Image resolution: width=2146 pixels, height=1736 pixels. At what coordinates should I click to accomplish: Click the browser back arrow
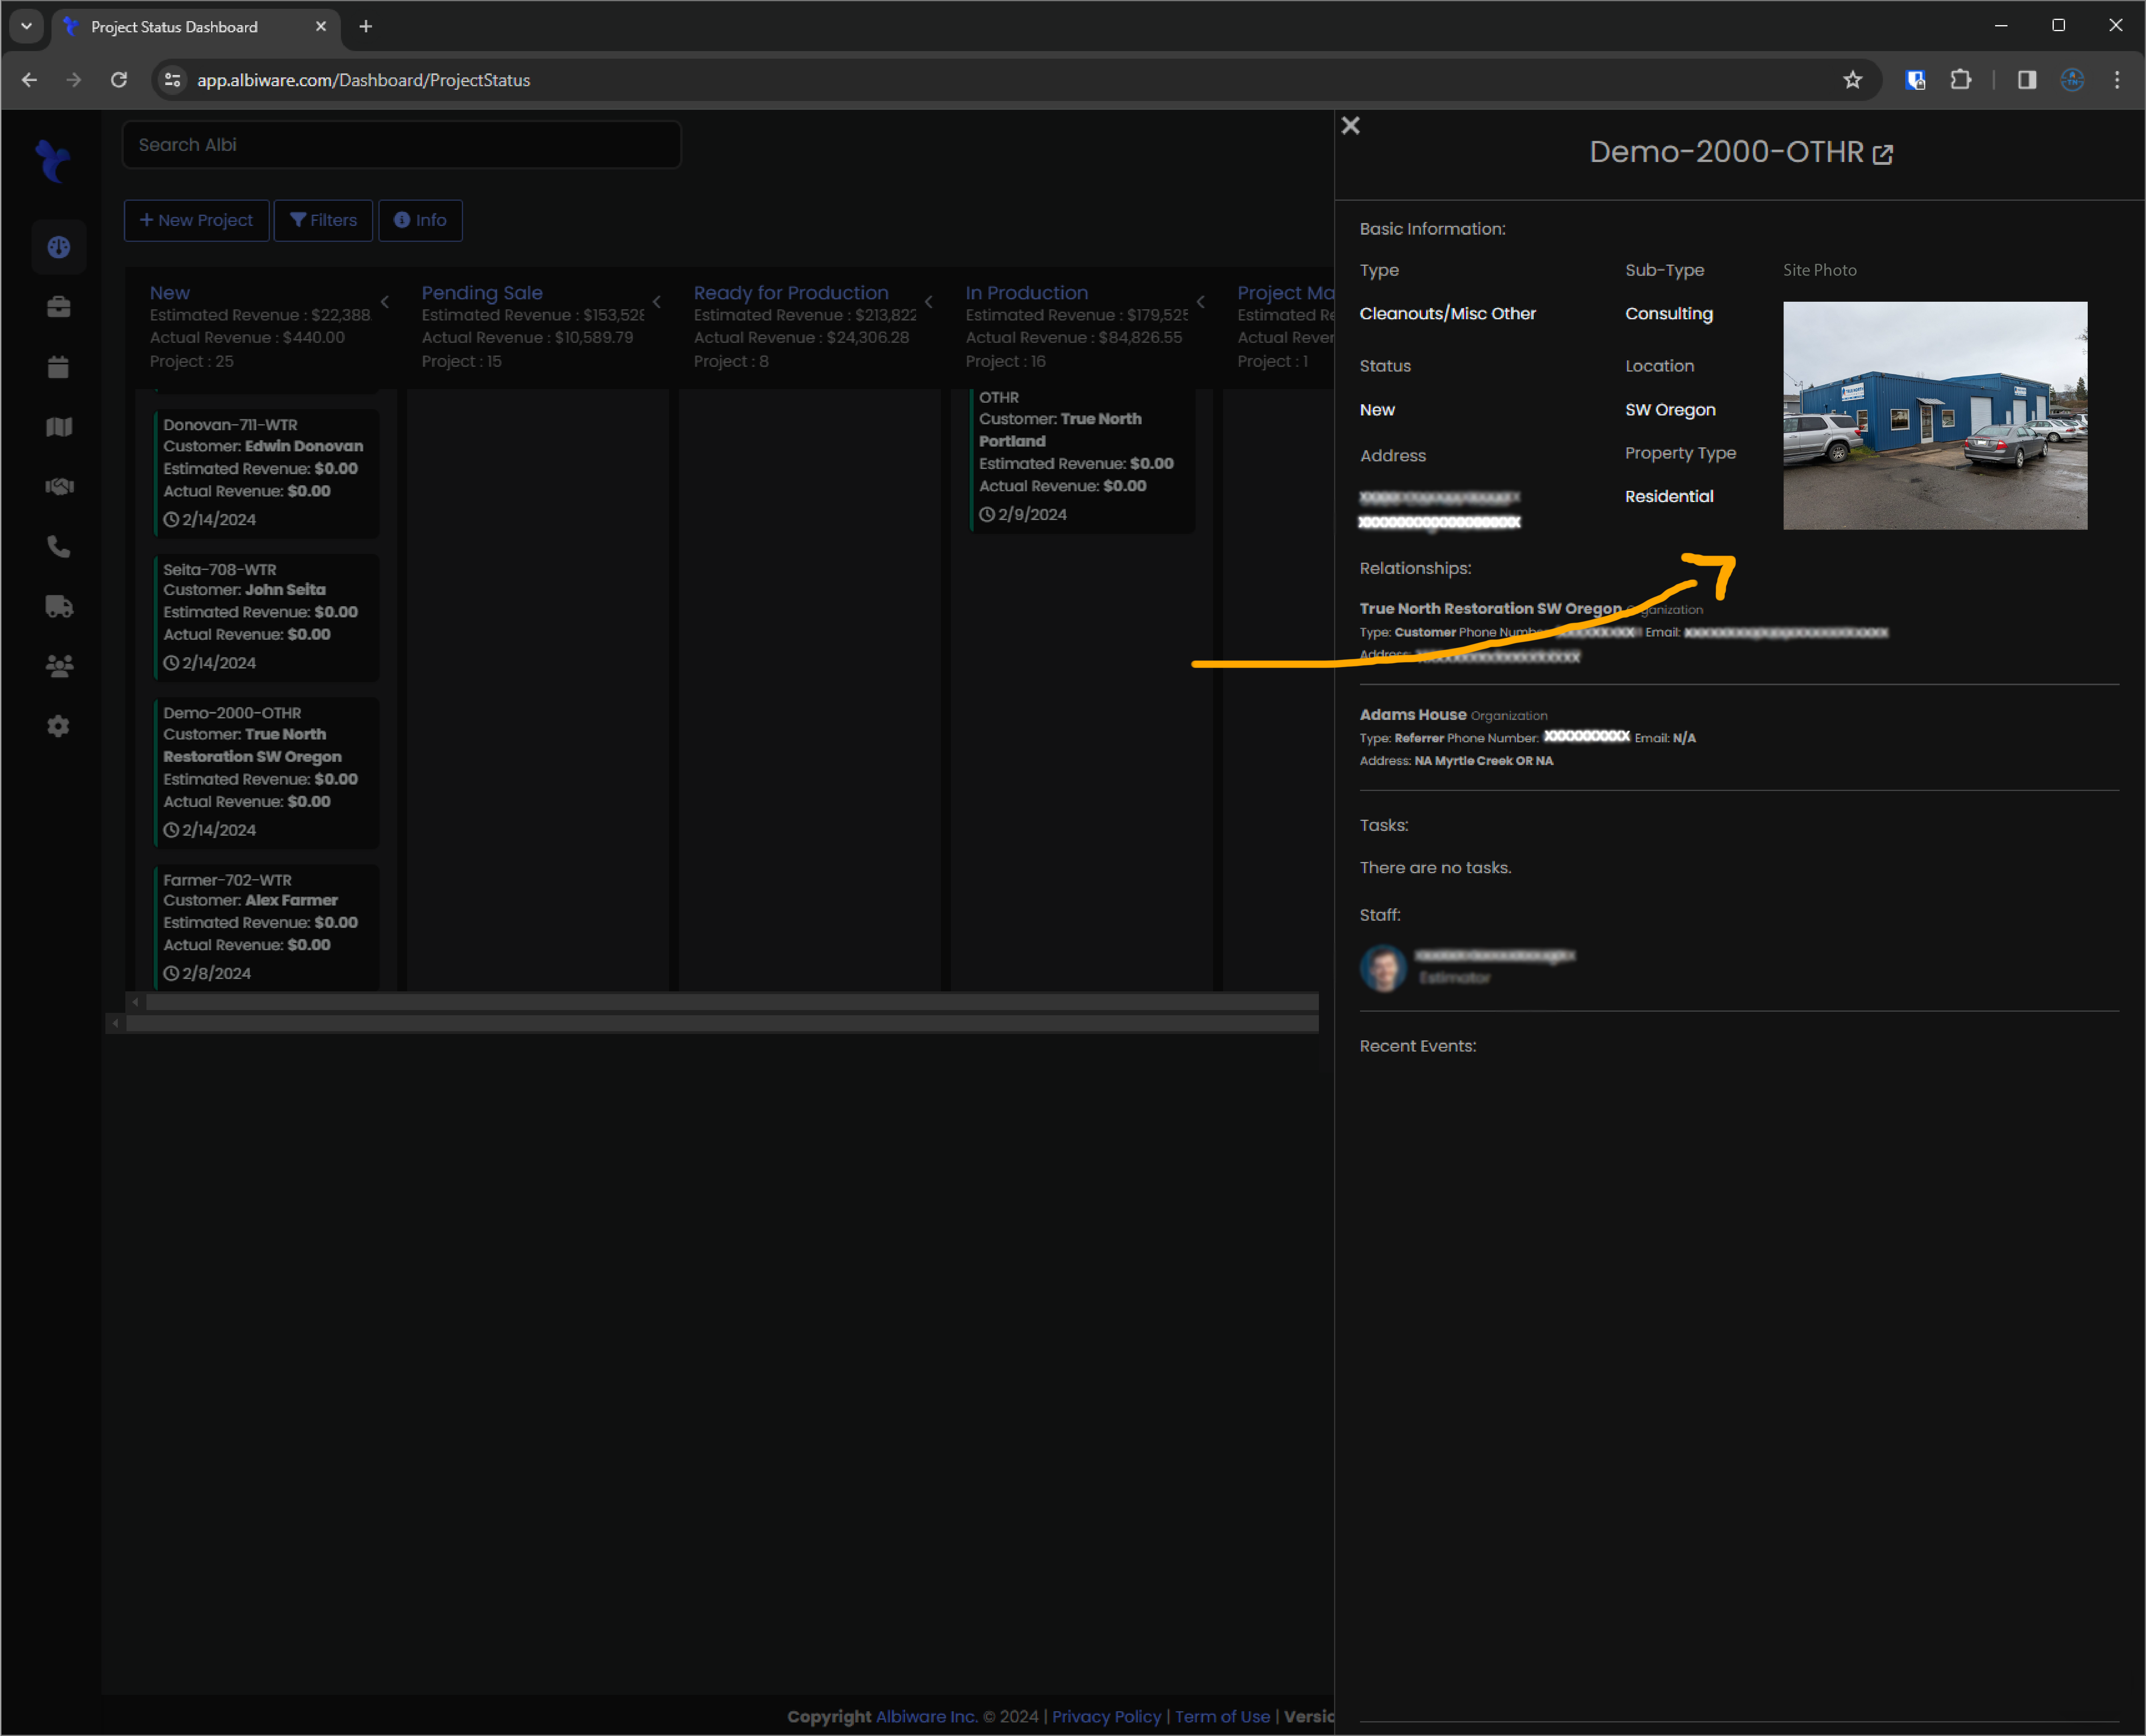[29, 80]
